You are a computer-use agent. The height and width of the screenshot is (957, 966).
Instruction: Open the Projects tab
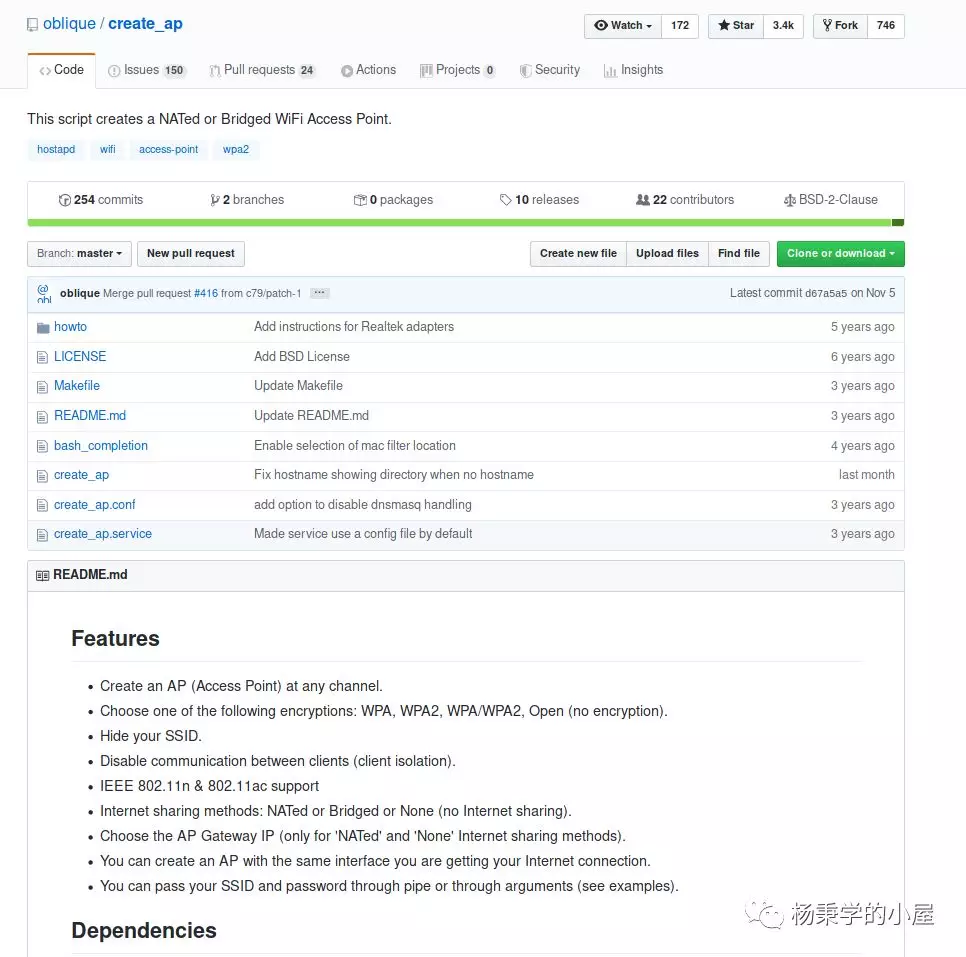tap(457, 70)
